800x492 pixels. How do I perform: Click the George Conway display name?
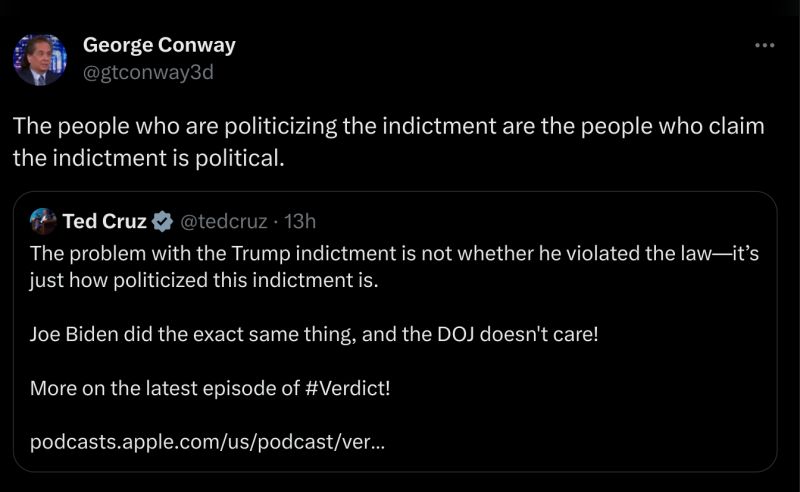click(x=159, y=45)
